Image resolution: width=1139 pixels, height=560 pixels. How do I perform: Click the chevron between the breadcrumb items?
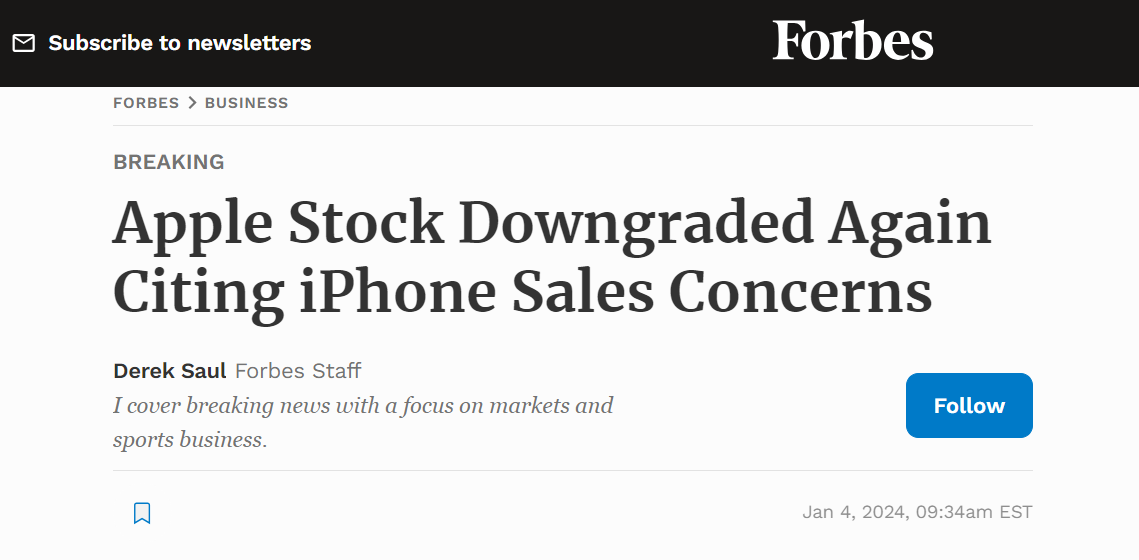pos(192,103)
